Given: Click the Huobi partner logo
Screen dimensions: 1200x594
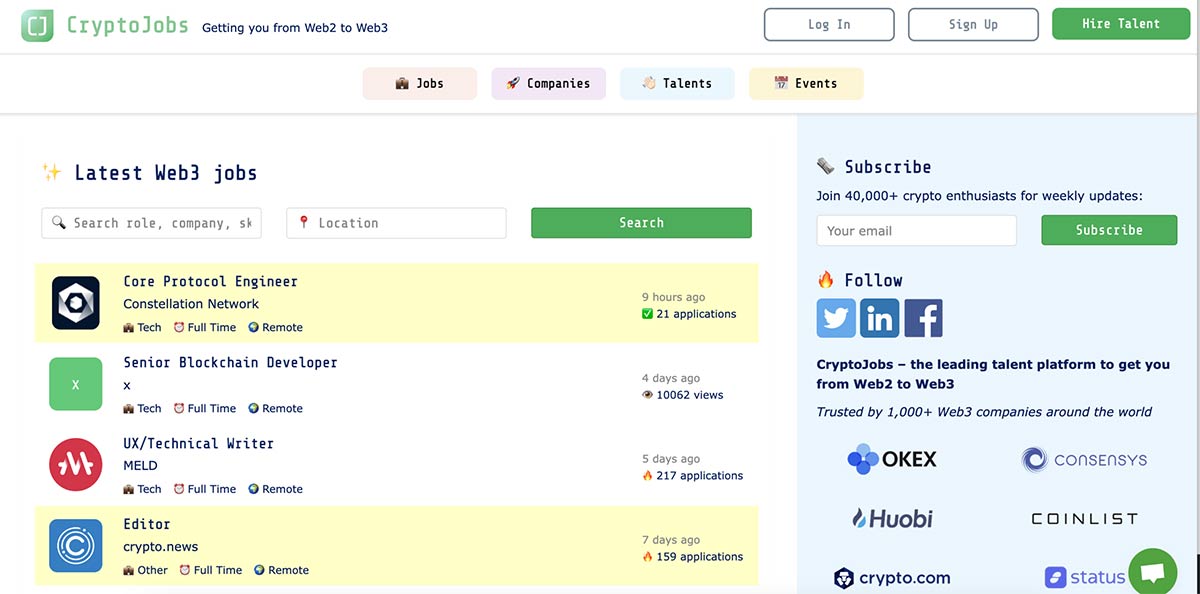Looking at the screenshot, I should point(892,518).
